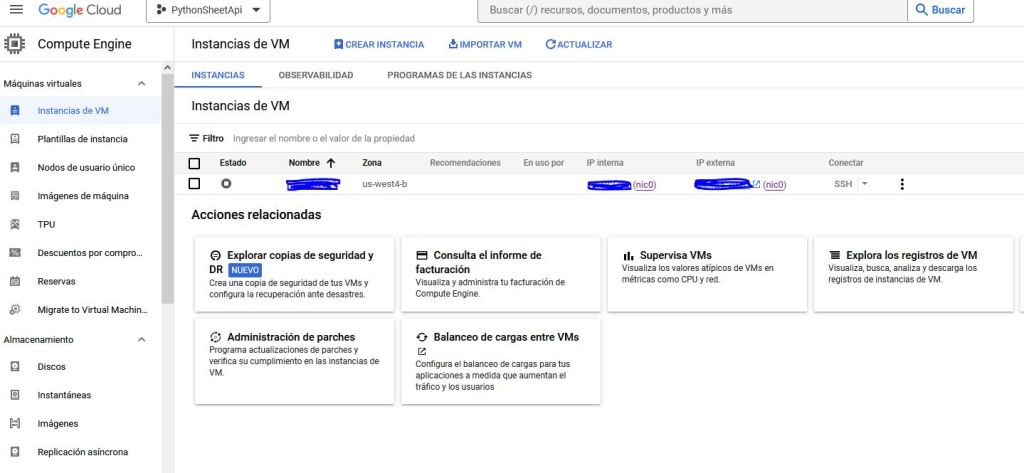Open the hamburger navigation menu
The image size is (1024, 473).
pos(16,10)
